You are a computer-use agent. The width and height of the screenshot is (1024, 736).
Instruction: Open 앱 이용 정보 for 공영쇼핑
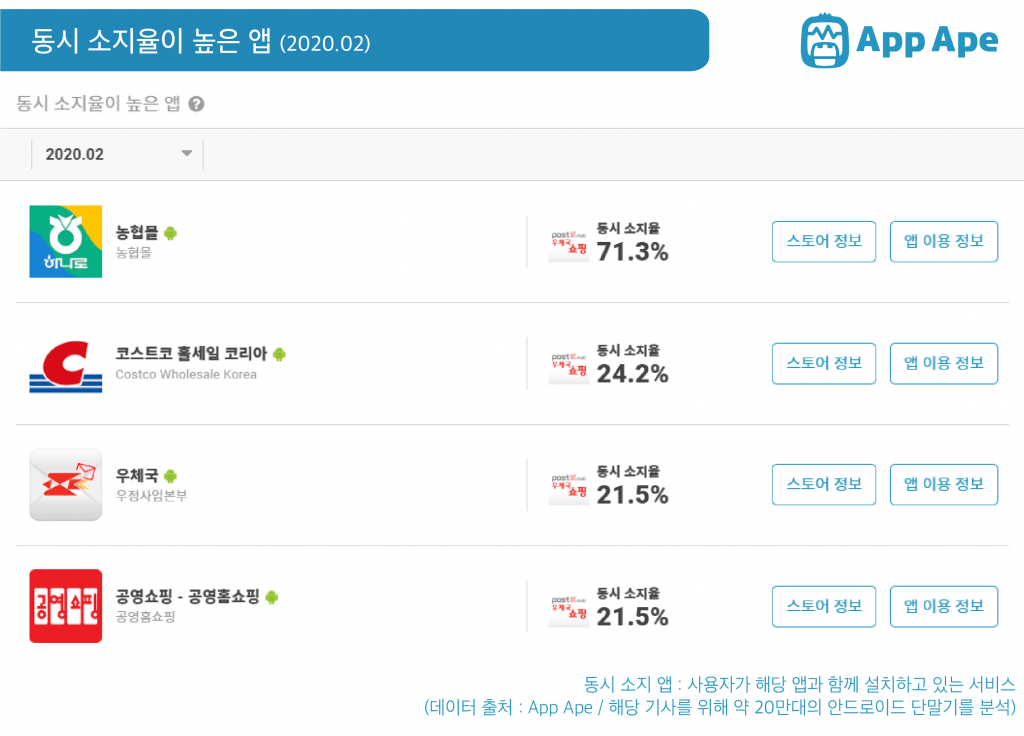coord(944,606)
